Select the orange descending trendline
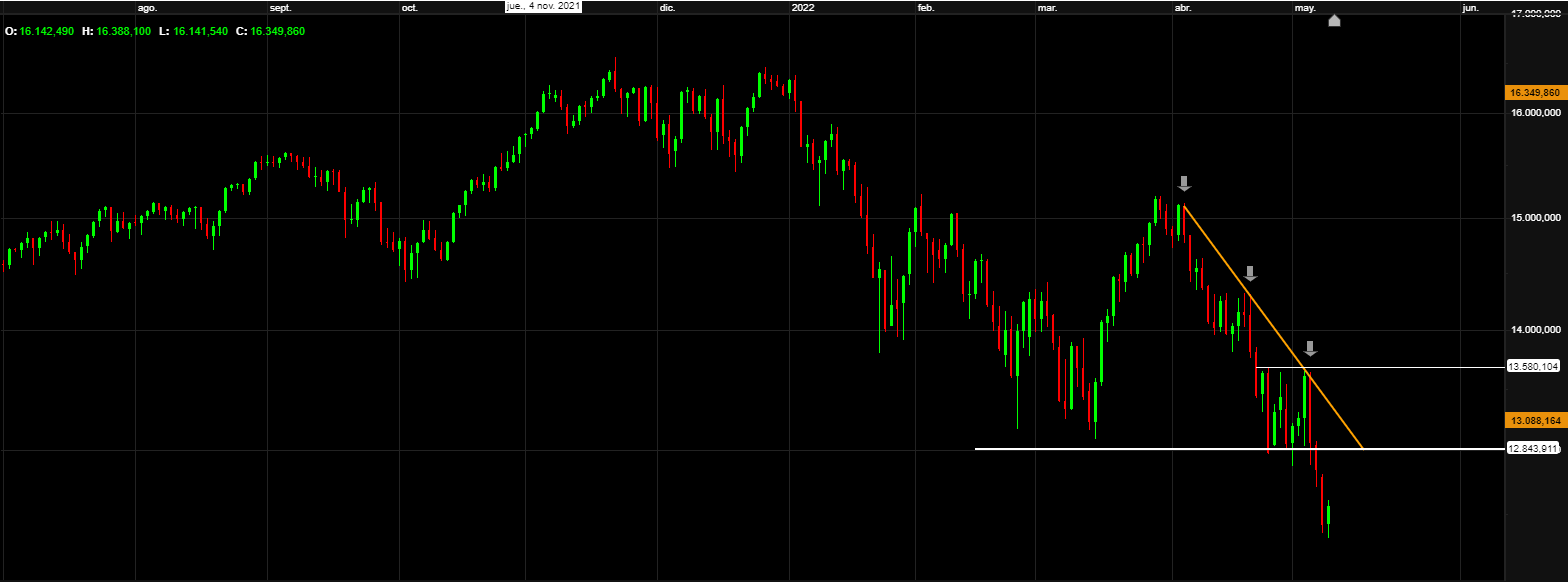Screen dimensions: 1568x582 click(x=1272, y=325)
